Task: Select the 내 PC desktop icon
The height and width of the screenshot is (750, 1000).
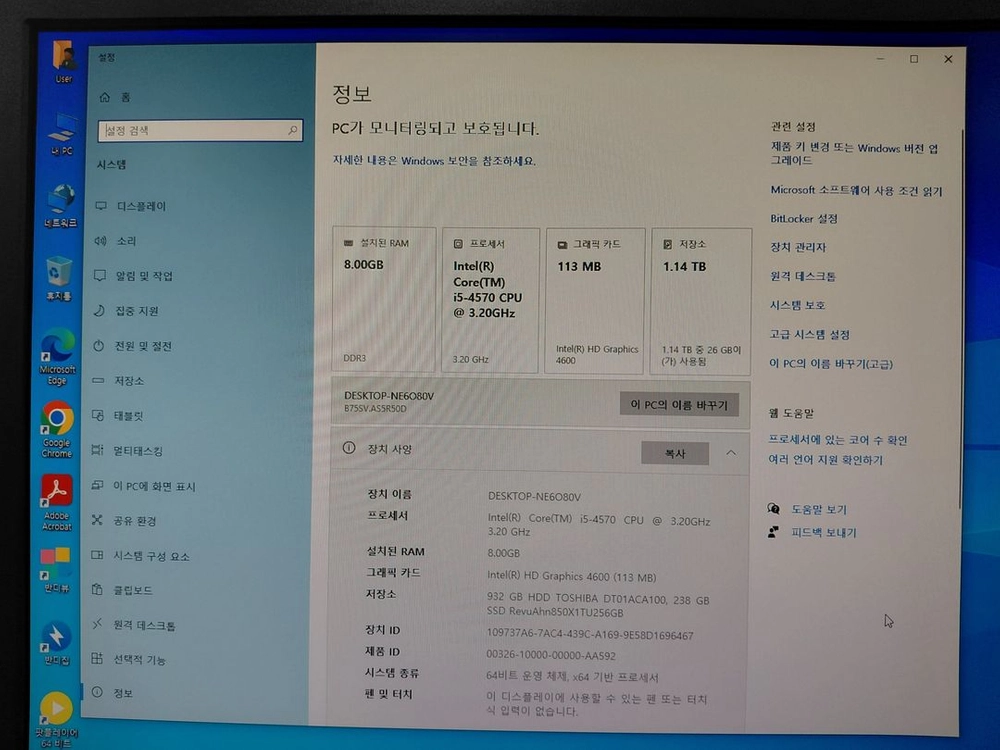Action: 62,135
